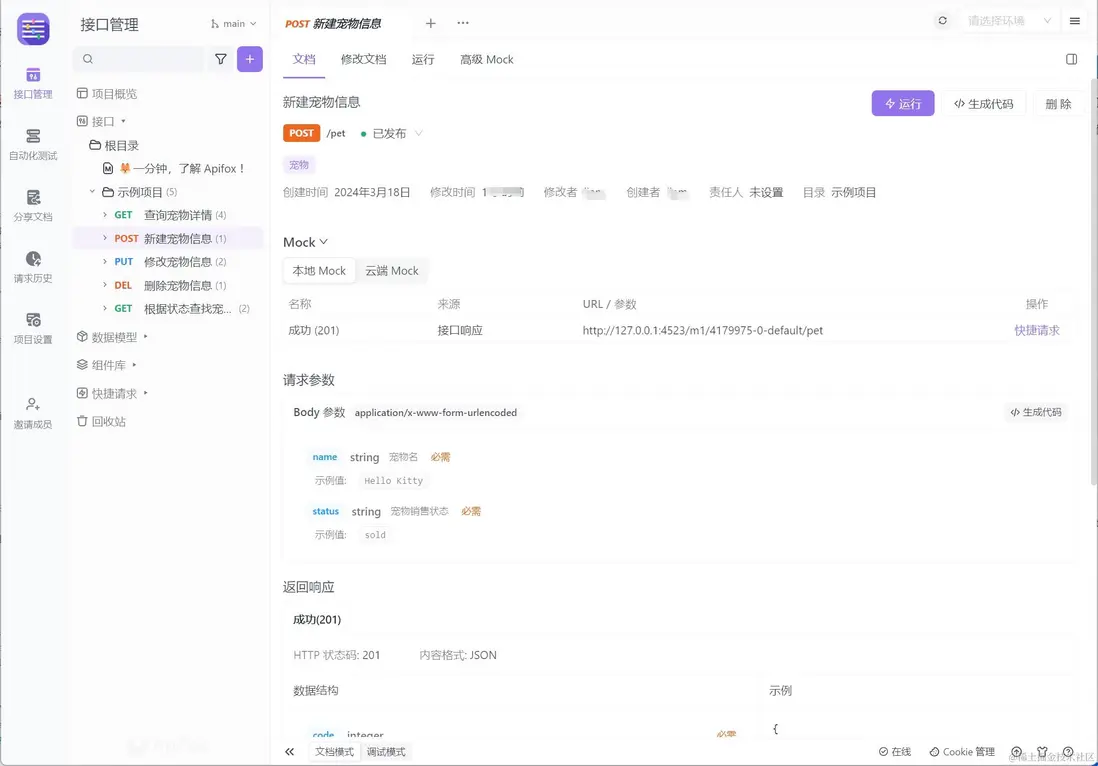The image size is (1098, 766).
Task: Collapse the 示例项目 folder
Action: click(x=92, y=192)
